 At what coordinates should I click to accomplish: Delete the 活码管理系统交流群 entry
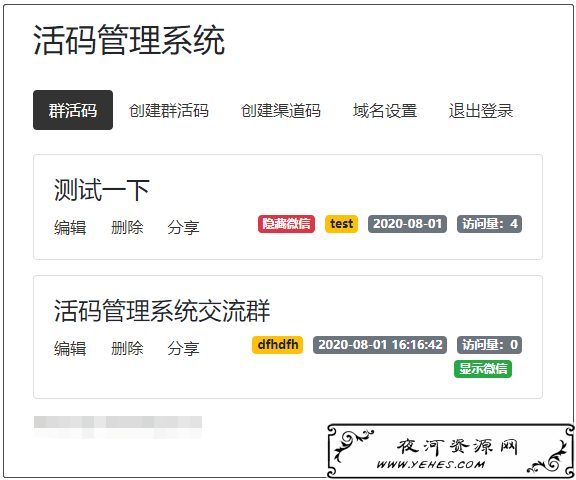[127, 348]
